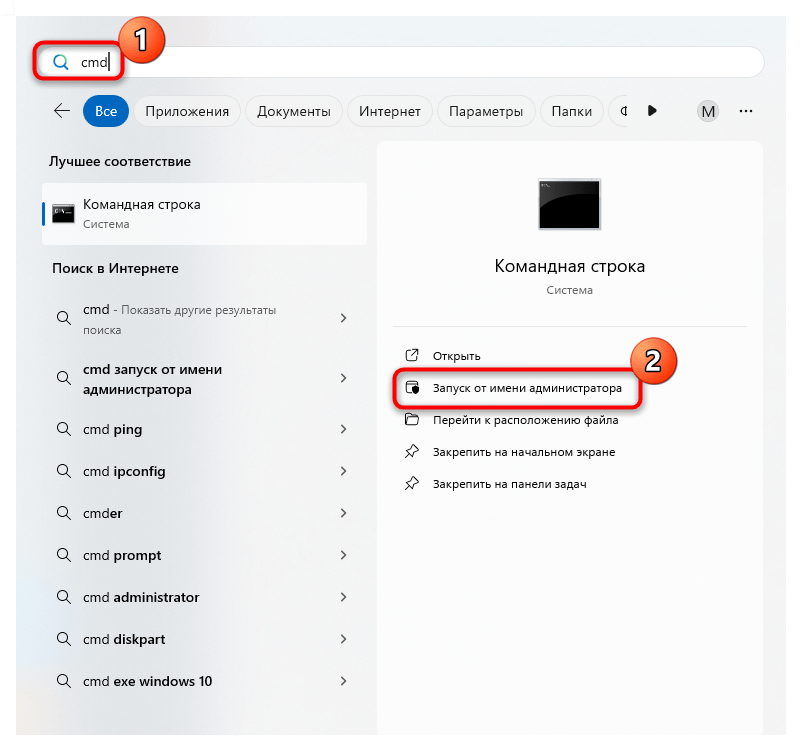Viewport: 802px width, 751px height.
Task: Click the search icon beside cmd administrator
Action: click(x=63, y=597)
